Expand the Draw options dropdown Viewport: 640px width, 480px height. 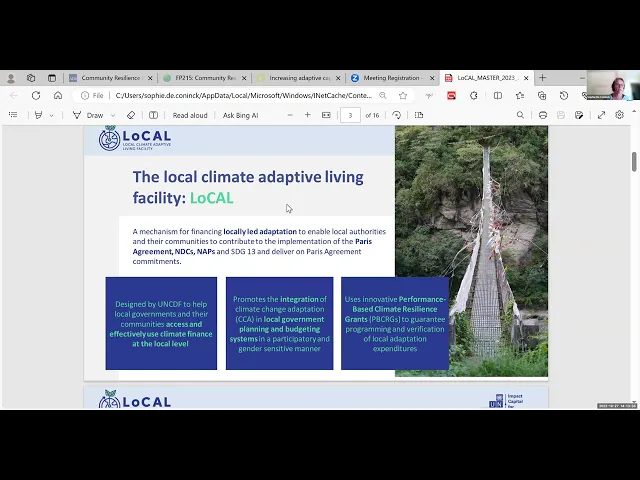pos(113,116)
